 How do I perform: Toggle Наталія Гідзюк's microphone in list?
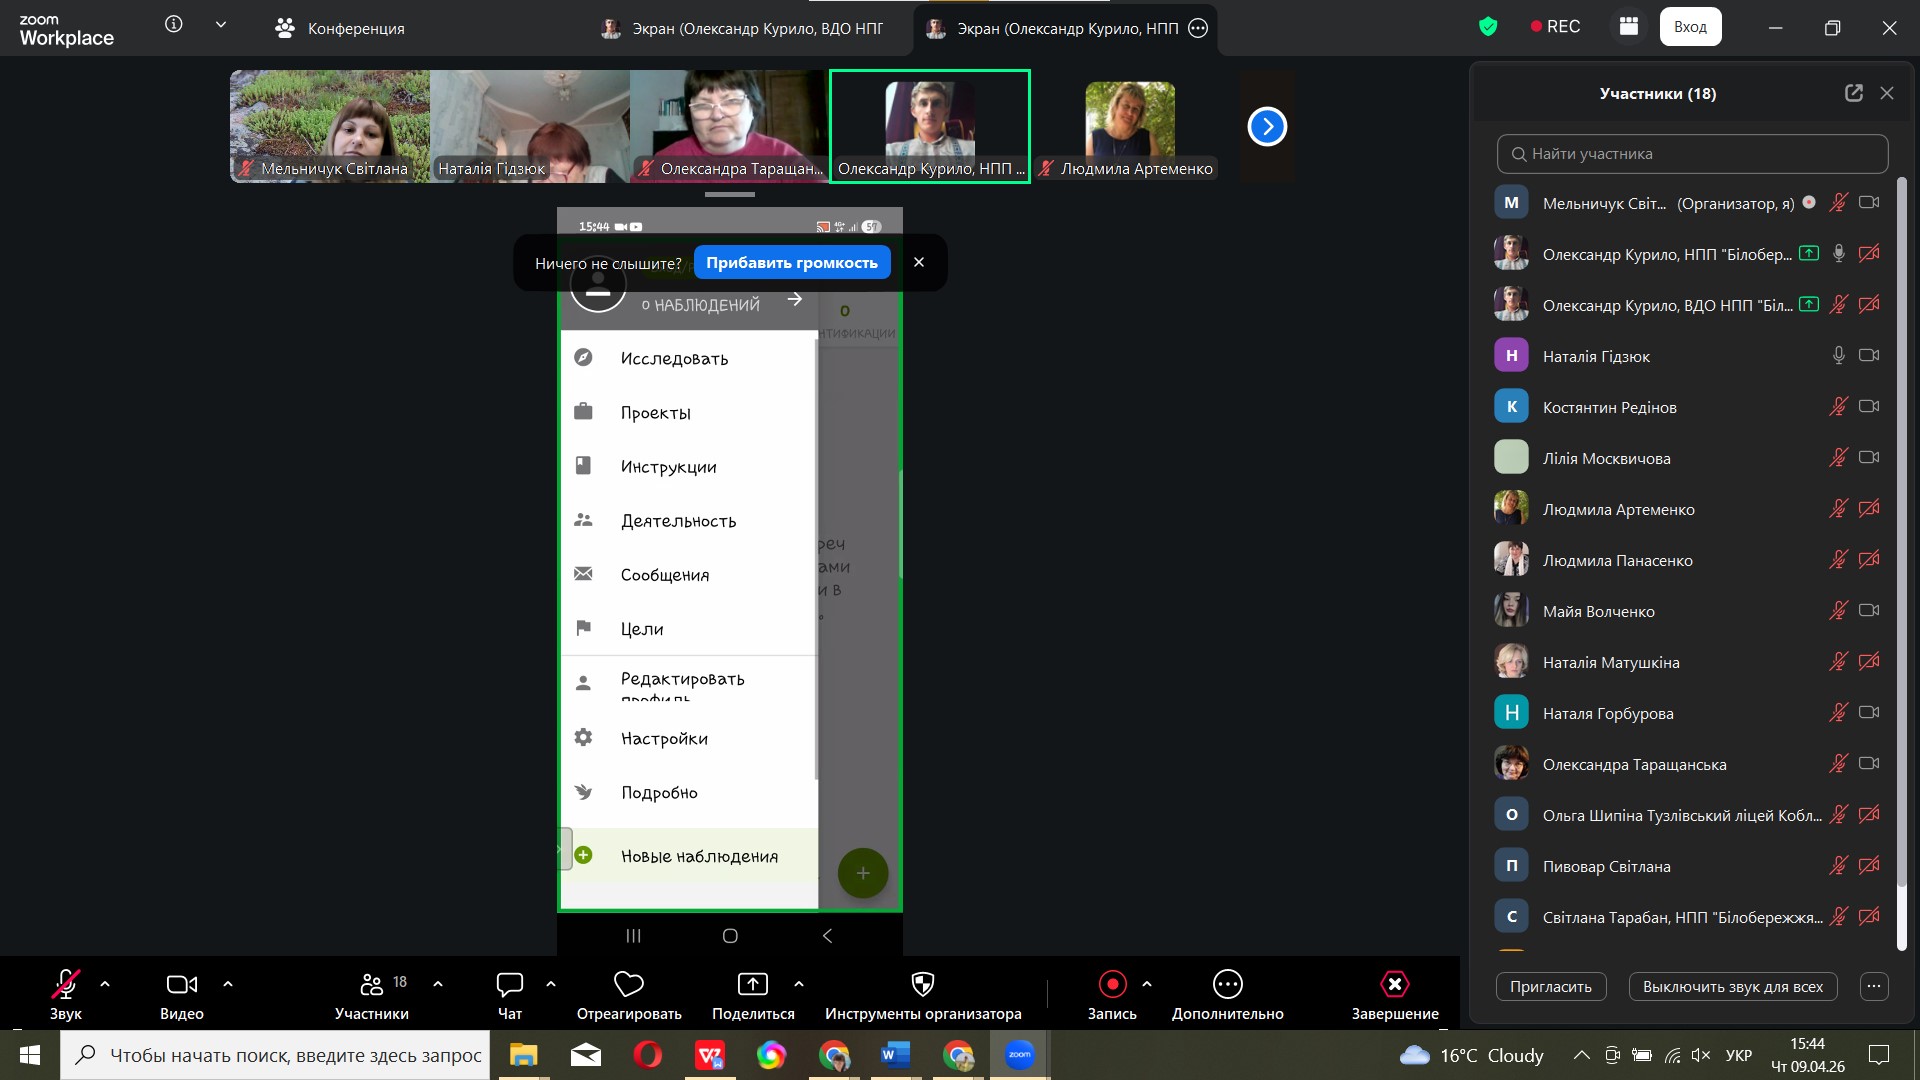tap(1838, 356)
